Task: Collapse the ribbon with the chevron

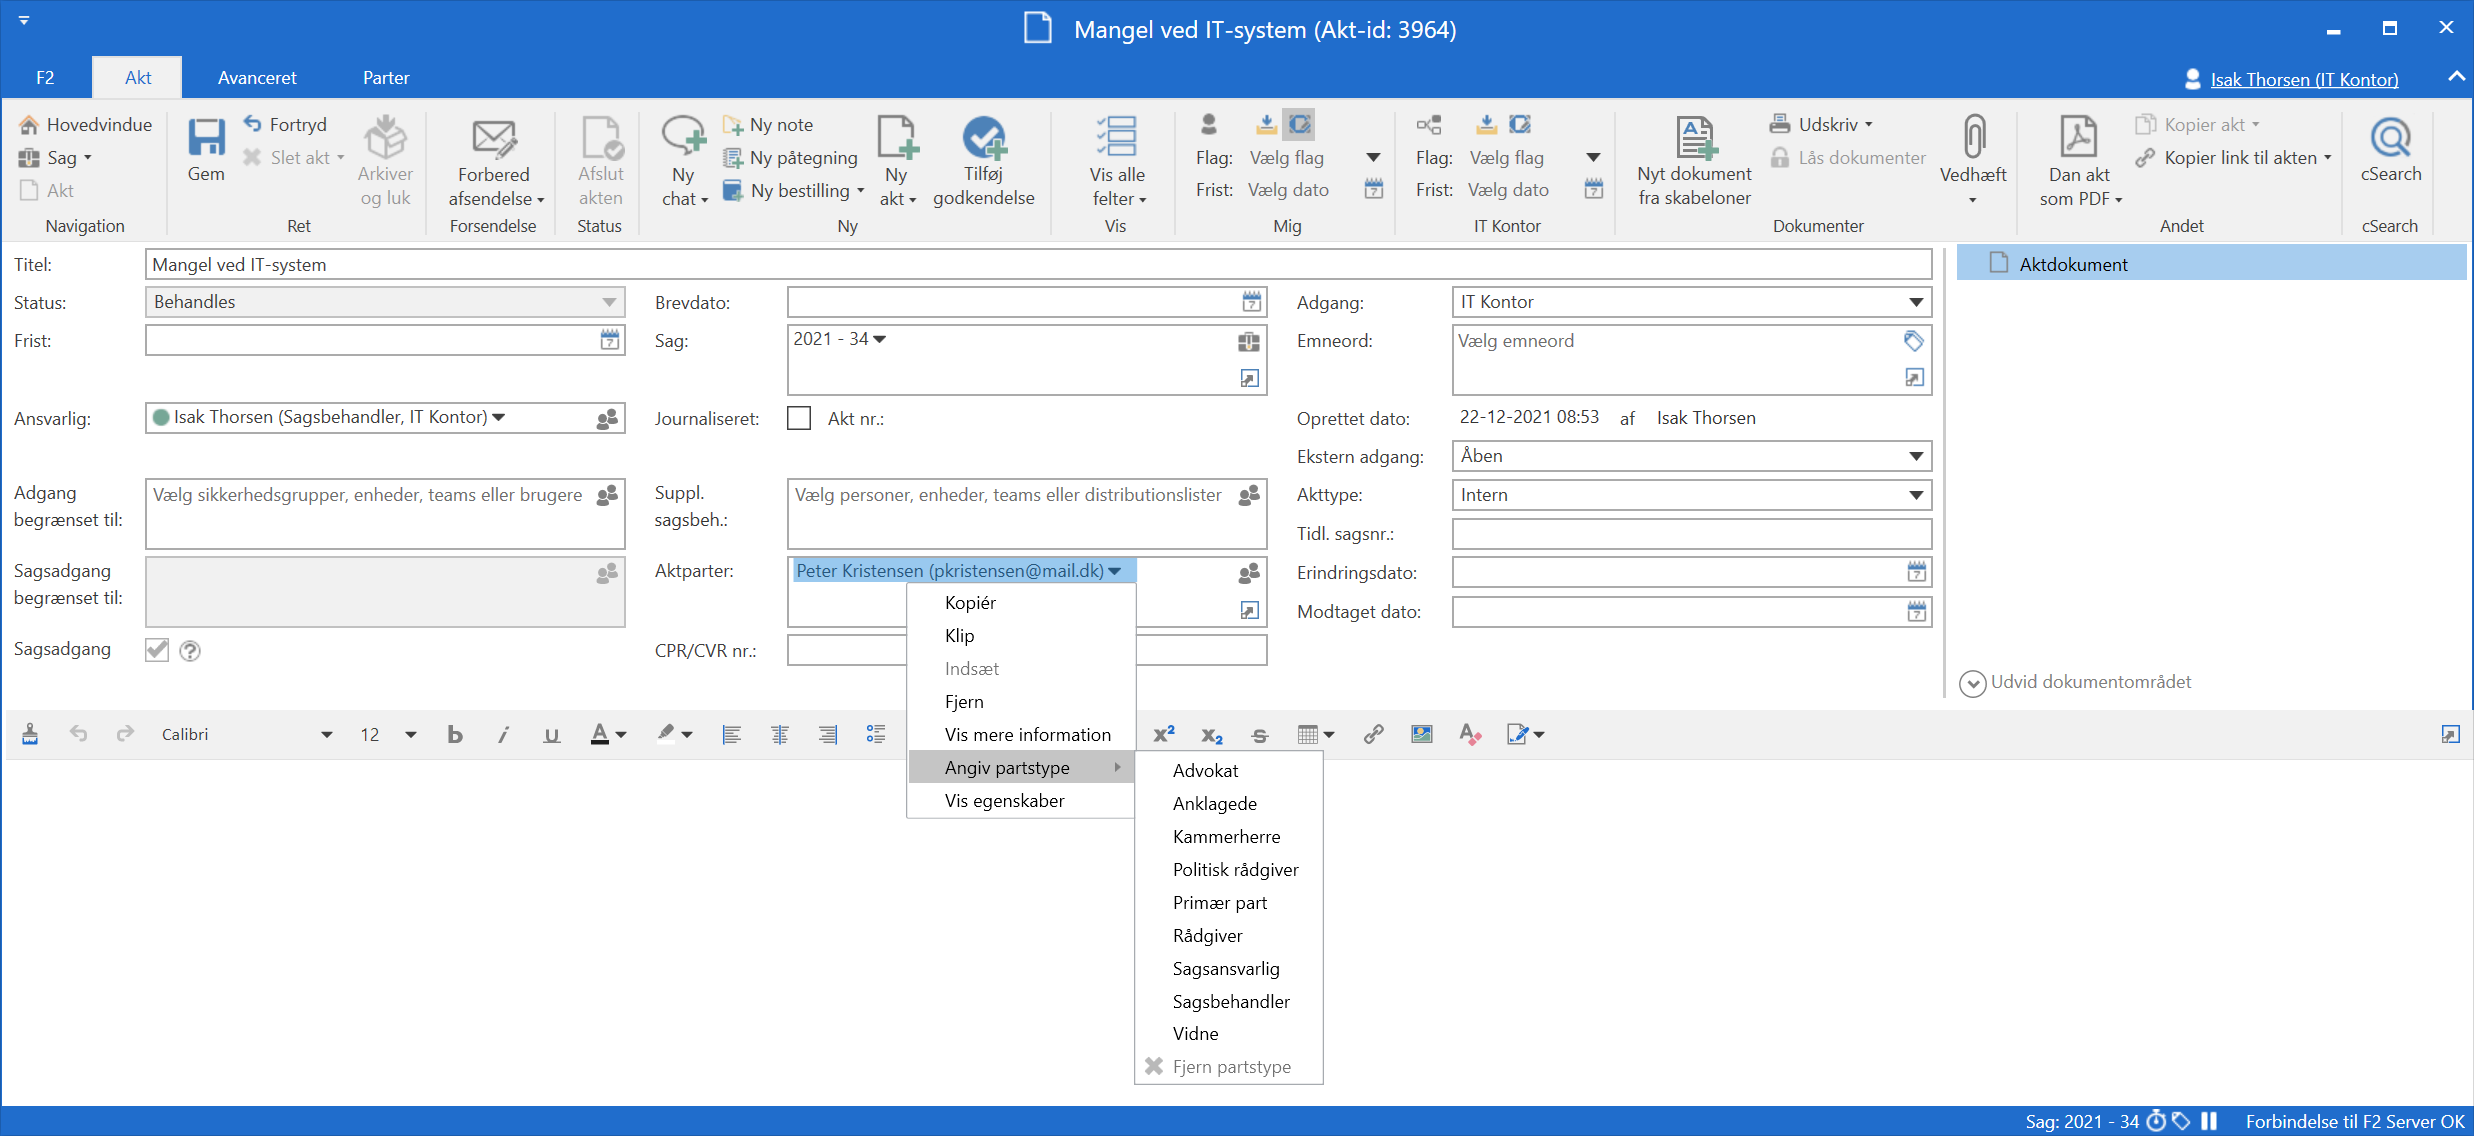Action: 2456,78
